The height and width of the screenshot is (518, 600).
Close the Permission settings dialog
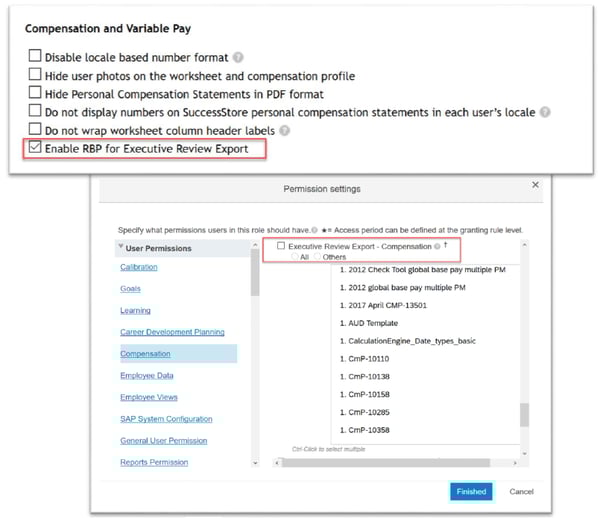[535, 185]
